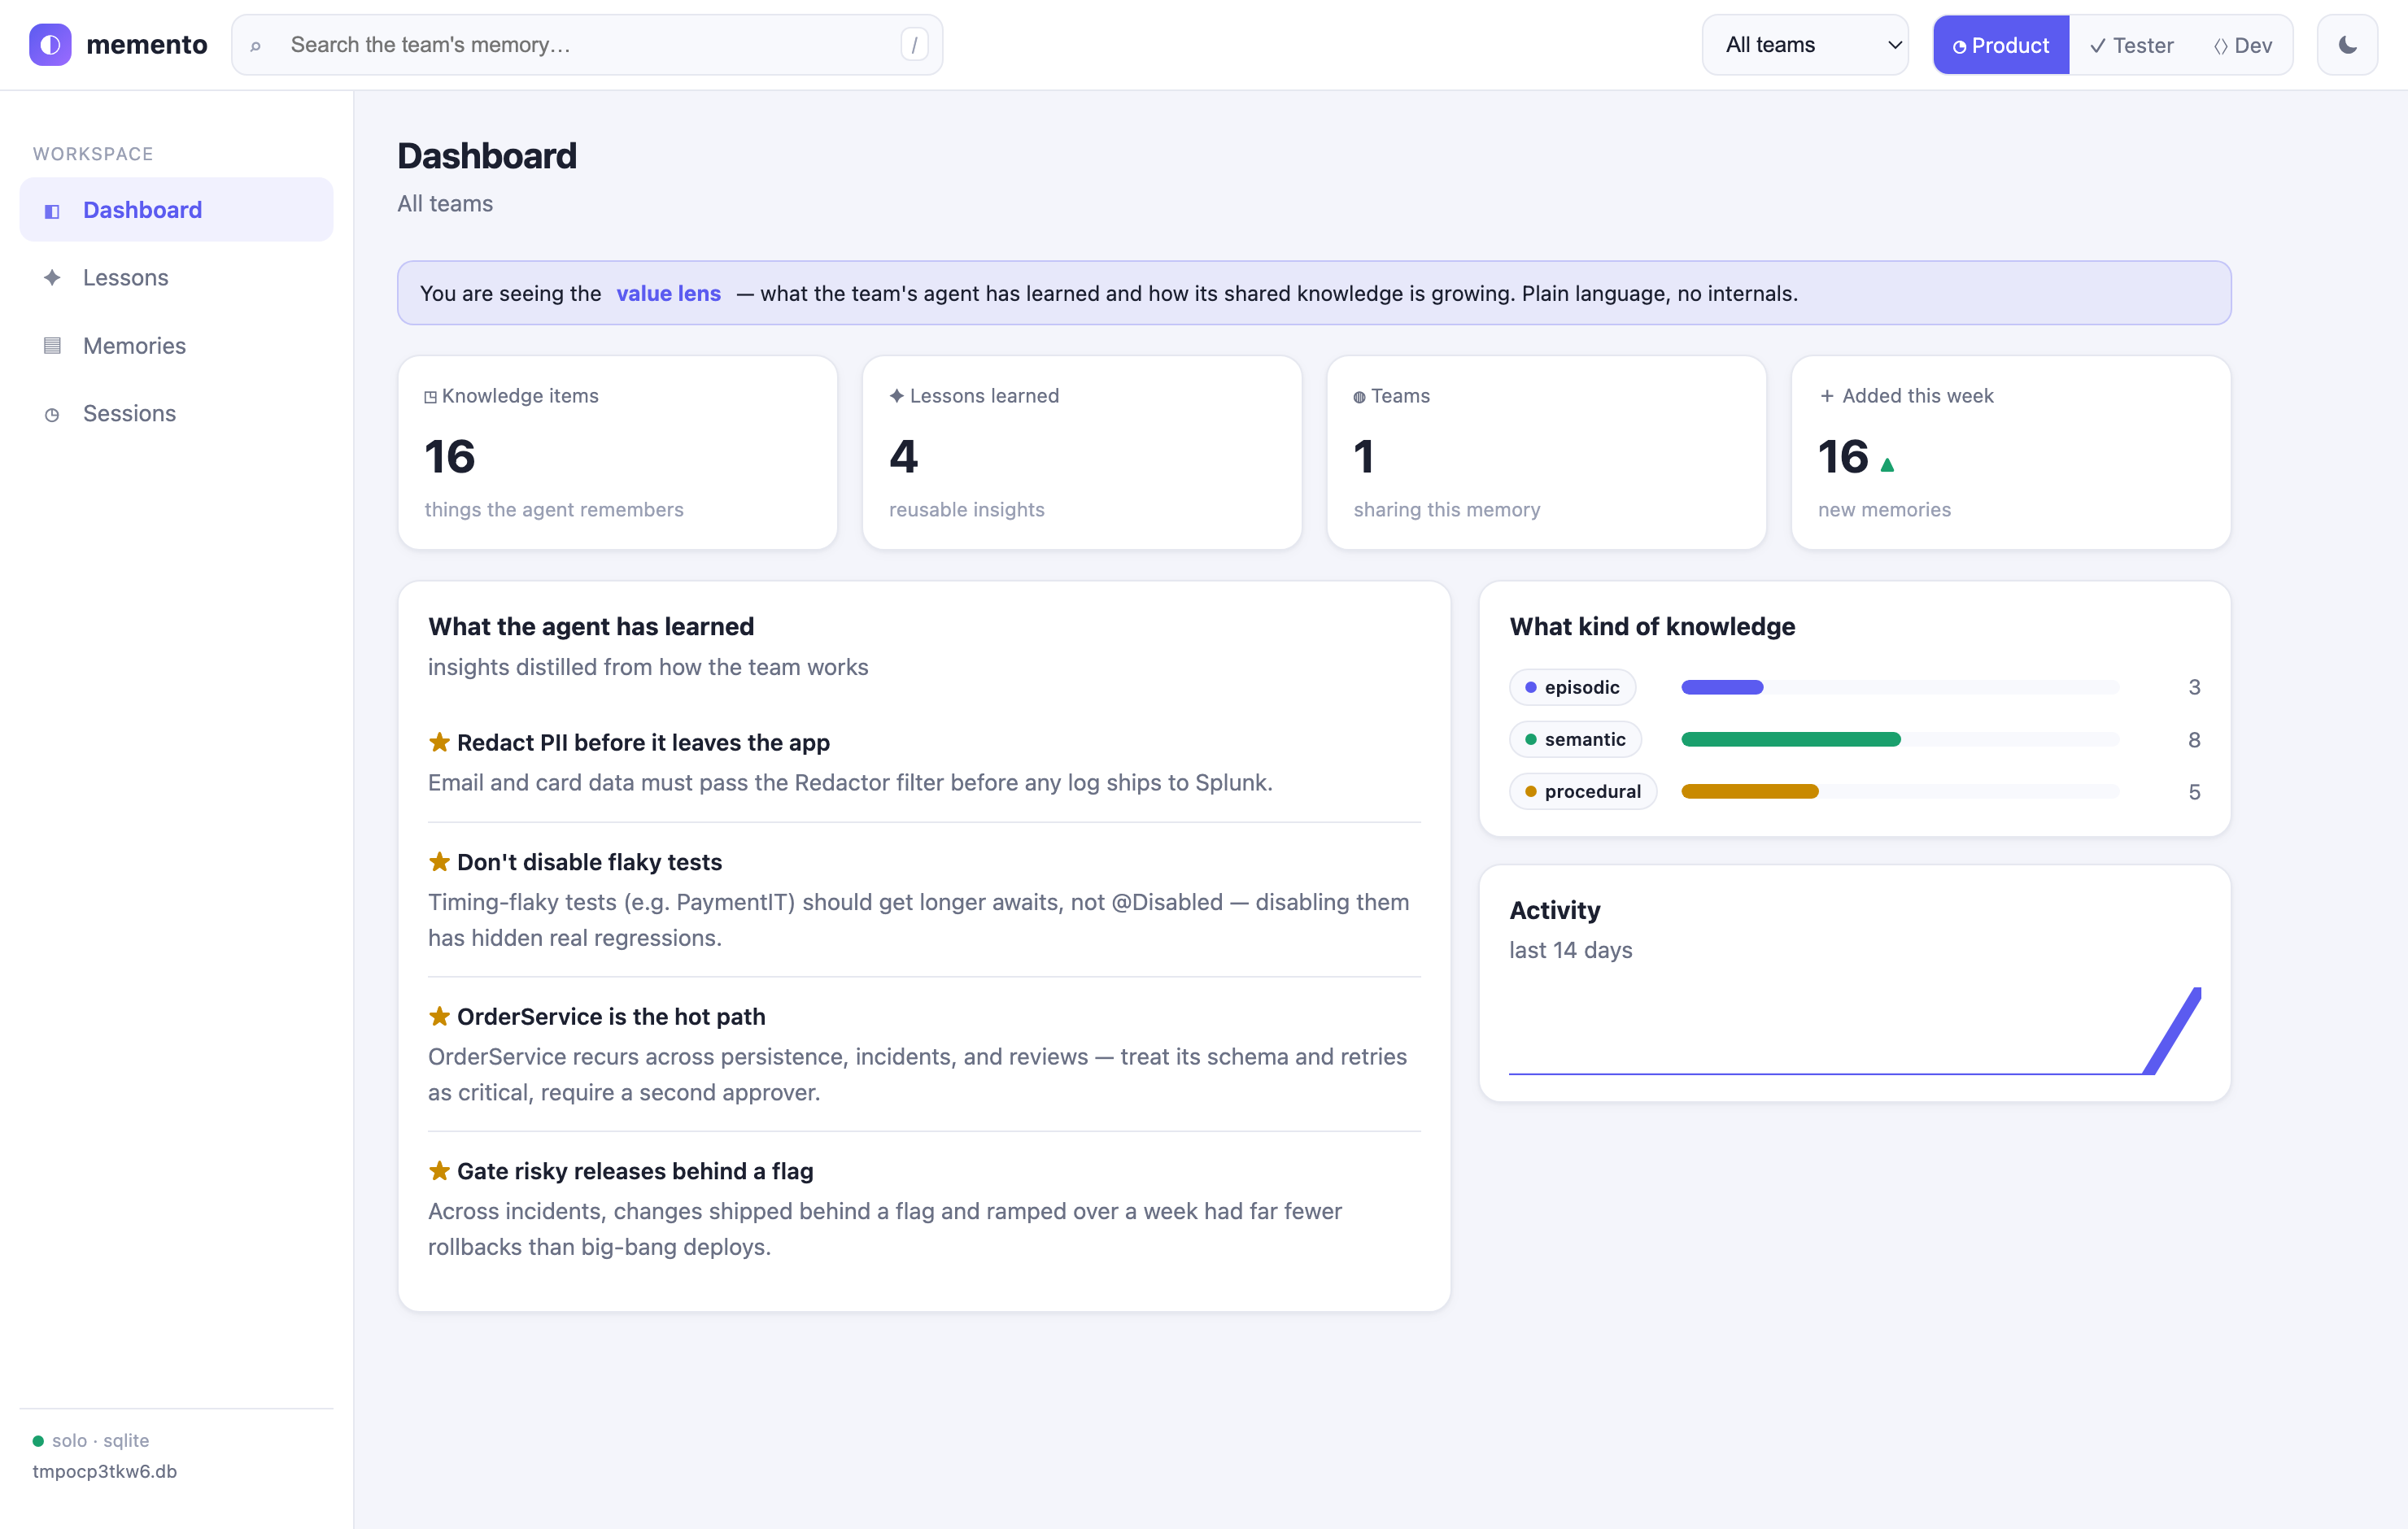Click the Lessons learned sparkle icon
Screen dimensions: 2408x1529
[x=897, y=396]
